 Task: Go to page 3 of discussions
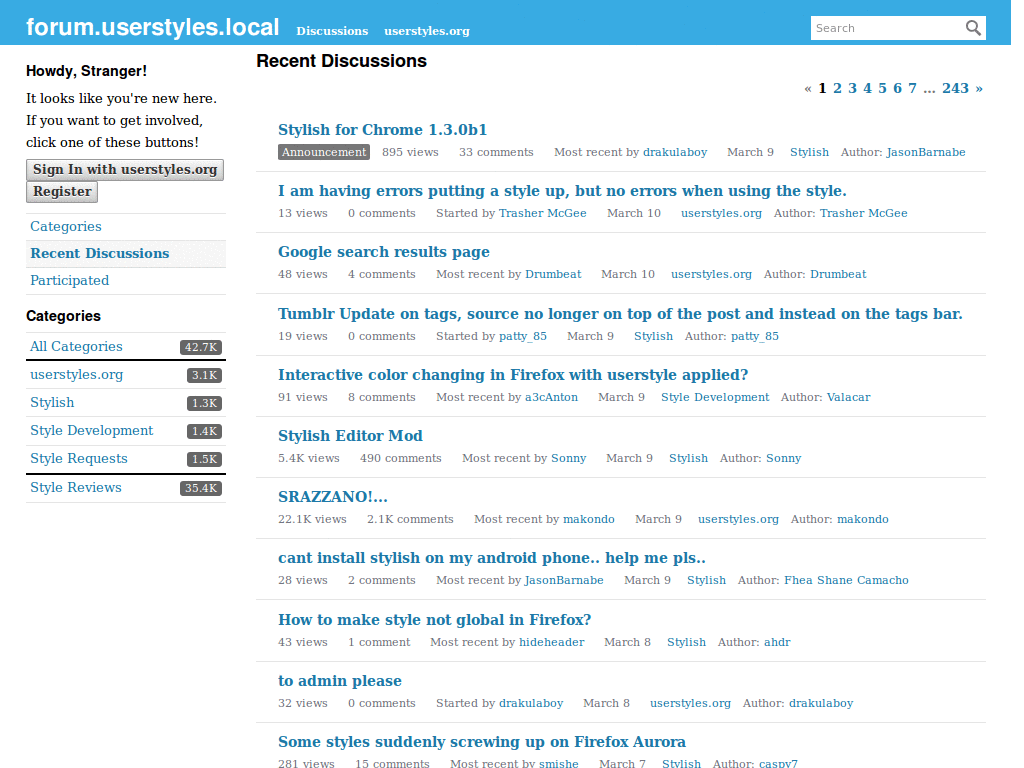(x=852, y=88)
